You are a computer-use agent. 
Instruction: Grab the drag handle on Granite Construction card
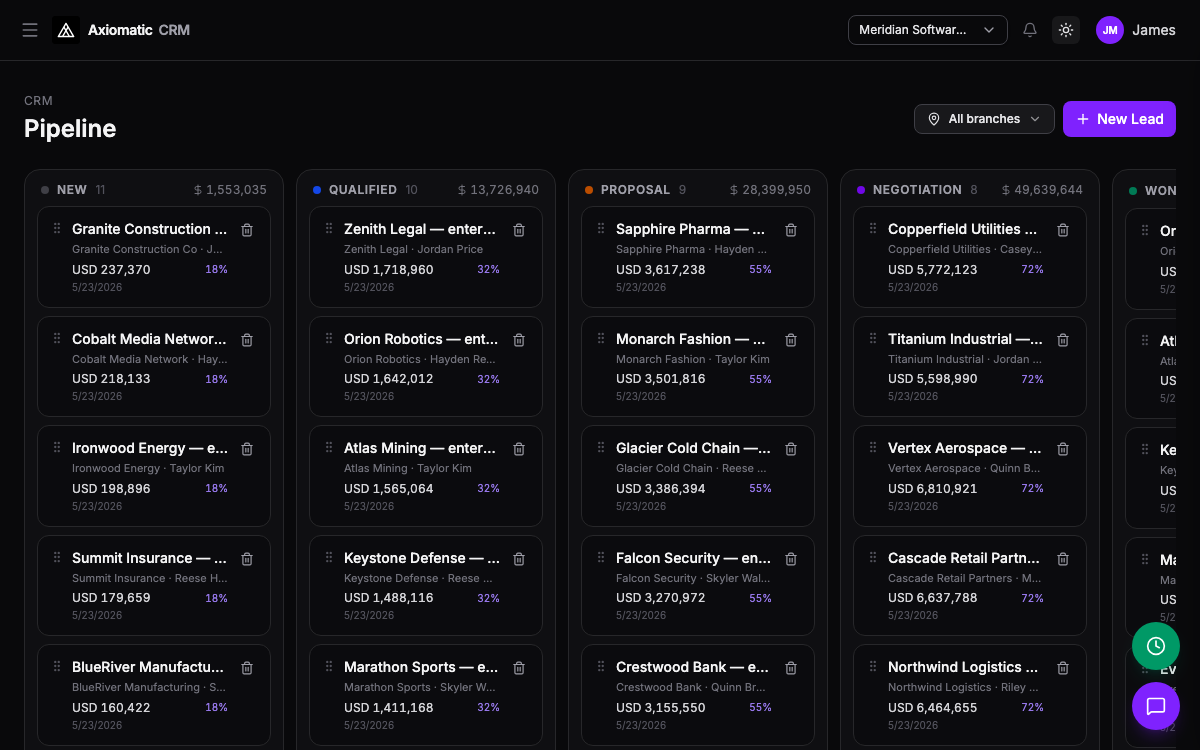tap(57, 229)
